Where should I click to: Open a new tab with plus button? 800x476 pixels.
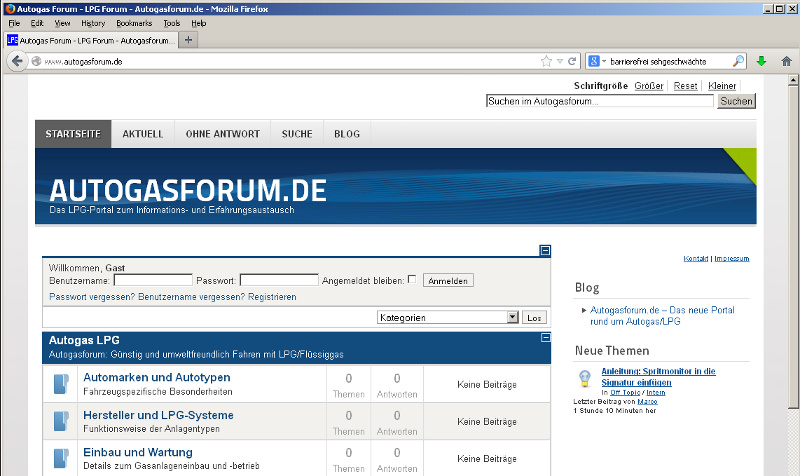click(x=189, y=40)
